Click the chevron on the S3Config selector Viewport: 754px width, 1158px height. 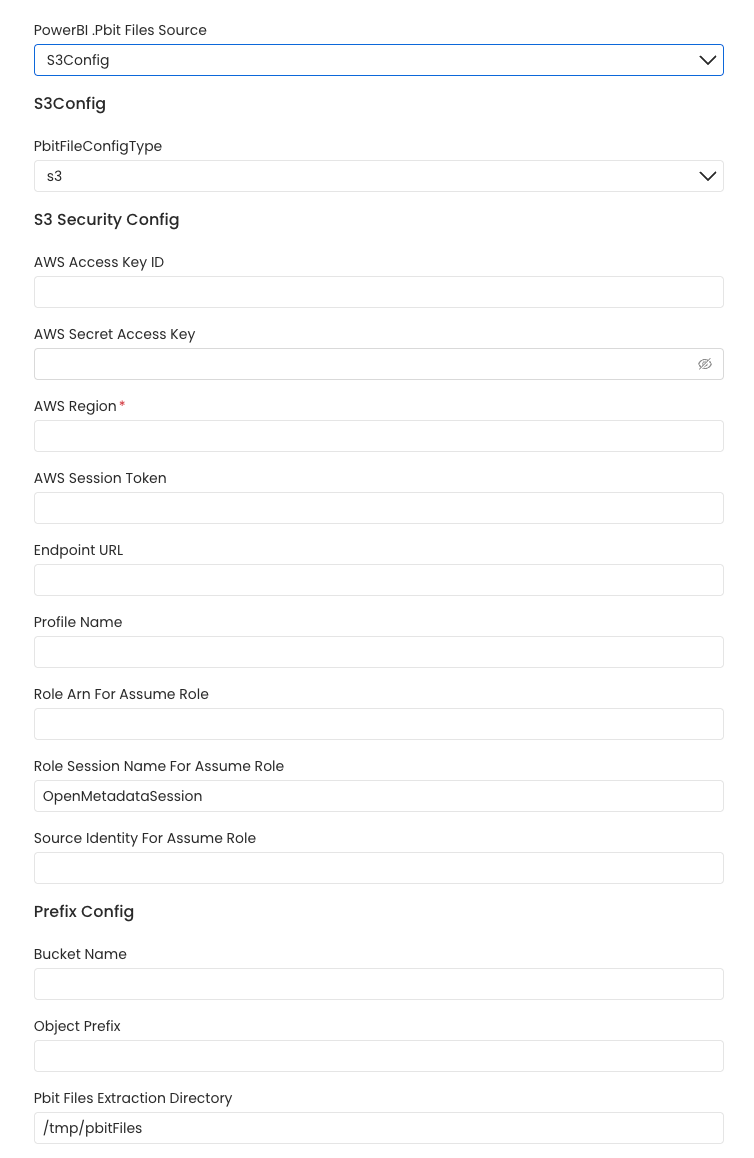pyautogui.click(x=708, y=60)
